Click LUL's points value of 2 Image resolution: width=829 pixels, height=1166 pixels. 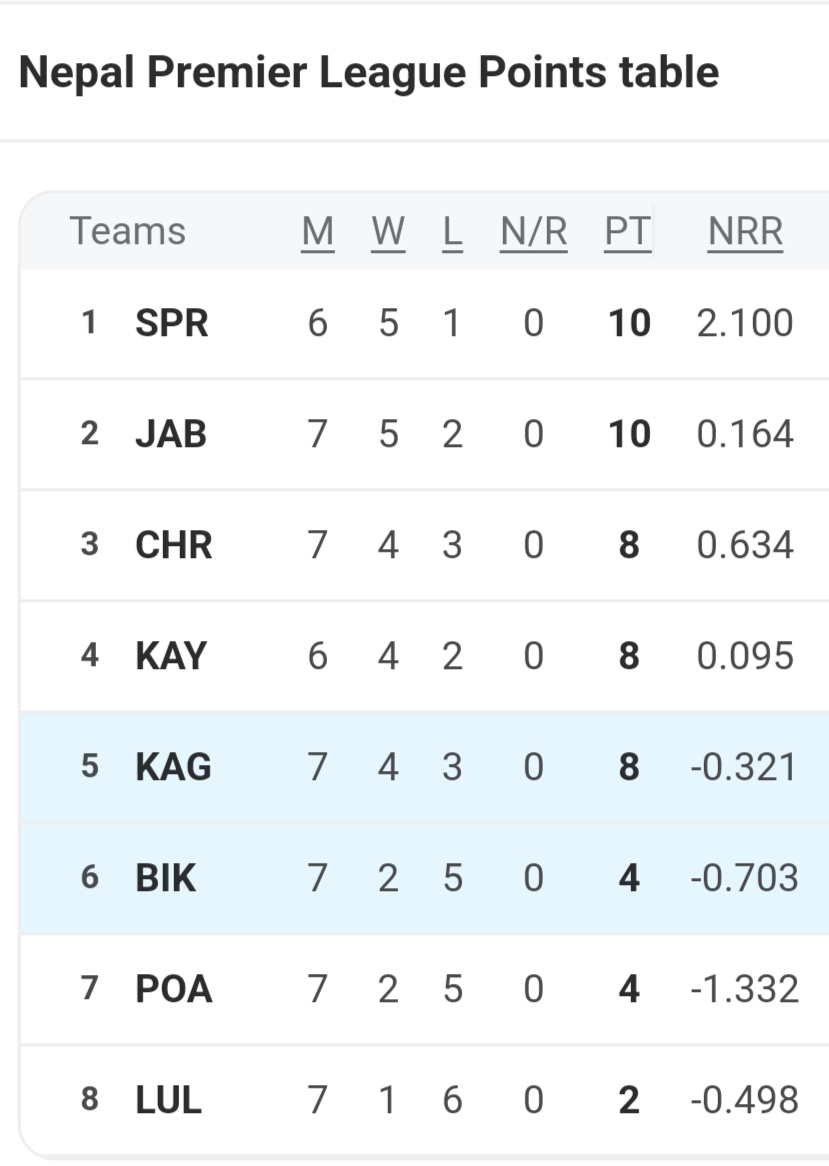(x=629, y=1100)
